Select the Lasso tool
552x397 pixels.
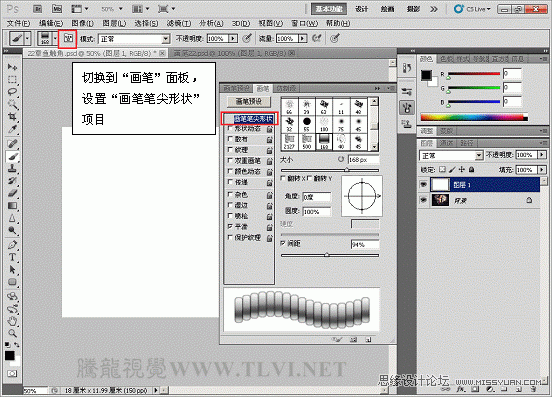pos(12,92)
